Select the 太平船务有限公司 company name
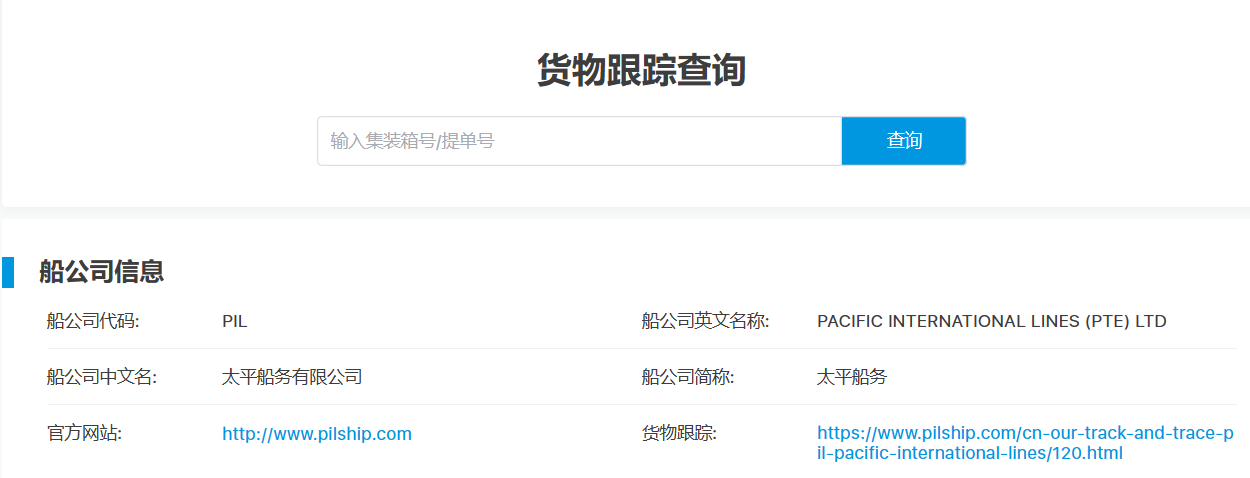 (291, 377)
